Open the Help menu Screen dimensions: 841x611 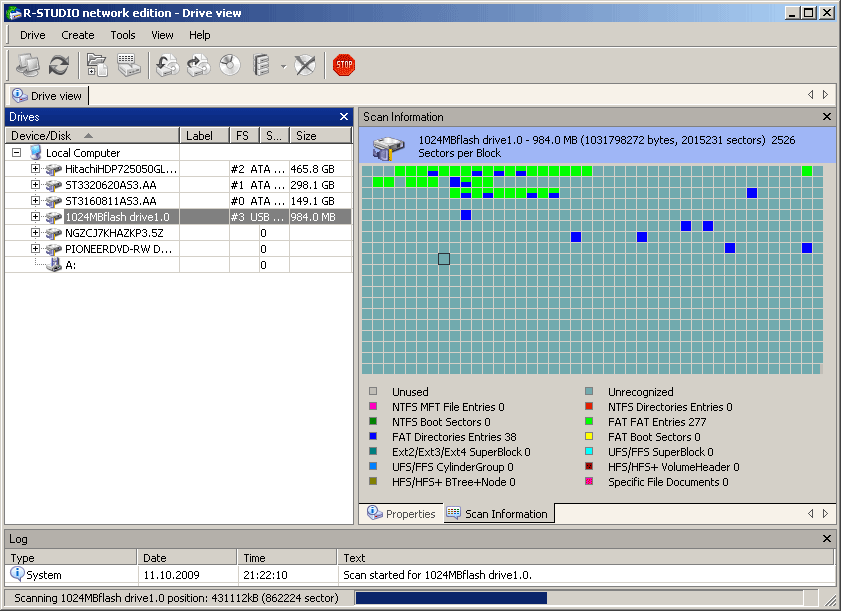tap(200, 35)
